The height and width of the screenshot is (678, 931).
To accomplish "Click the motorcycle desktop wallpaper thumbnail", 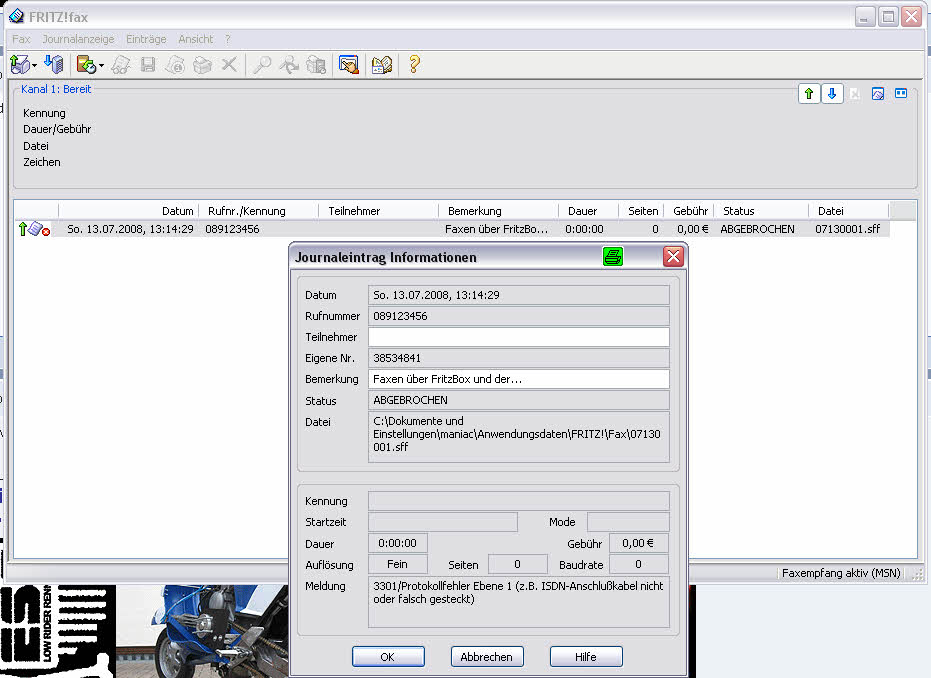I will point(202,631).
